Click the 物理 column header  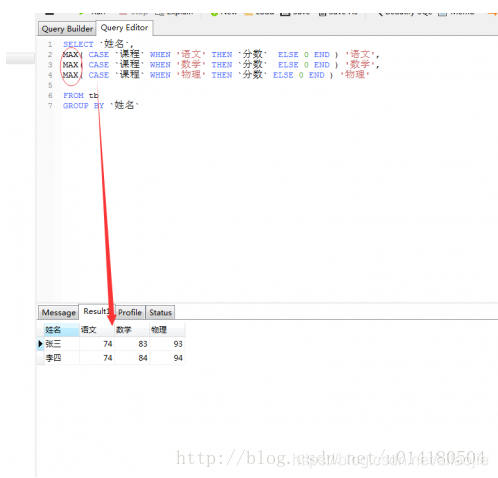tap(167, 330)
